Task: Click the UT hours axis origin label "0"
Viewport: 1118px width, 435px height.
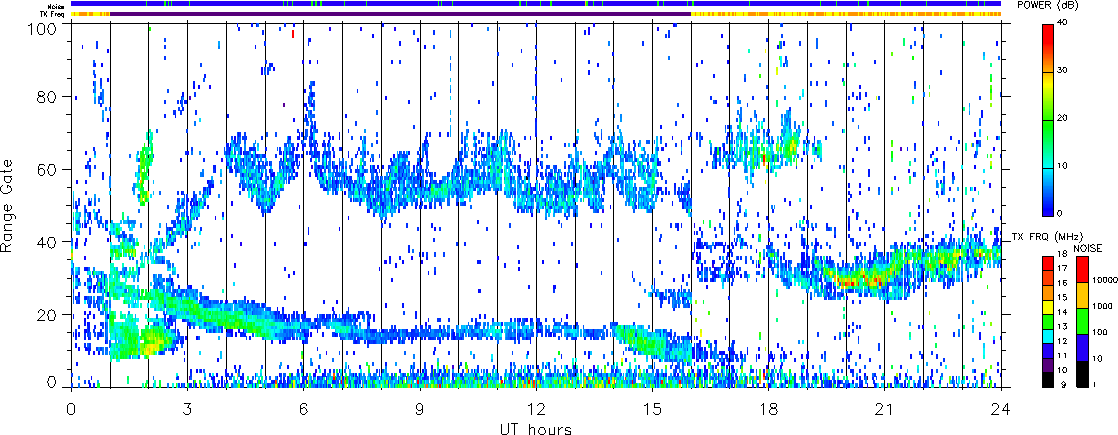Action: (x=71, y=409)
